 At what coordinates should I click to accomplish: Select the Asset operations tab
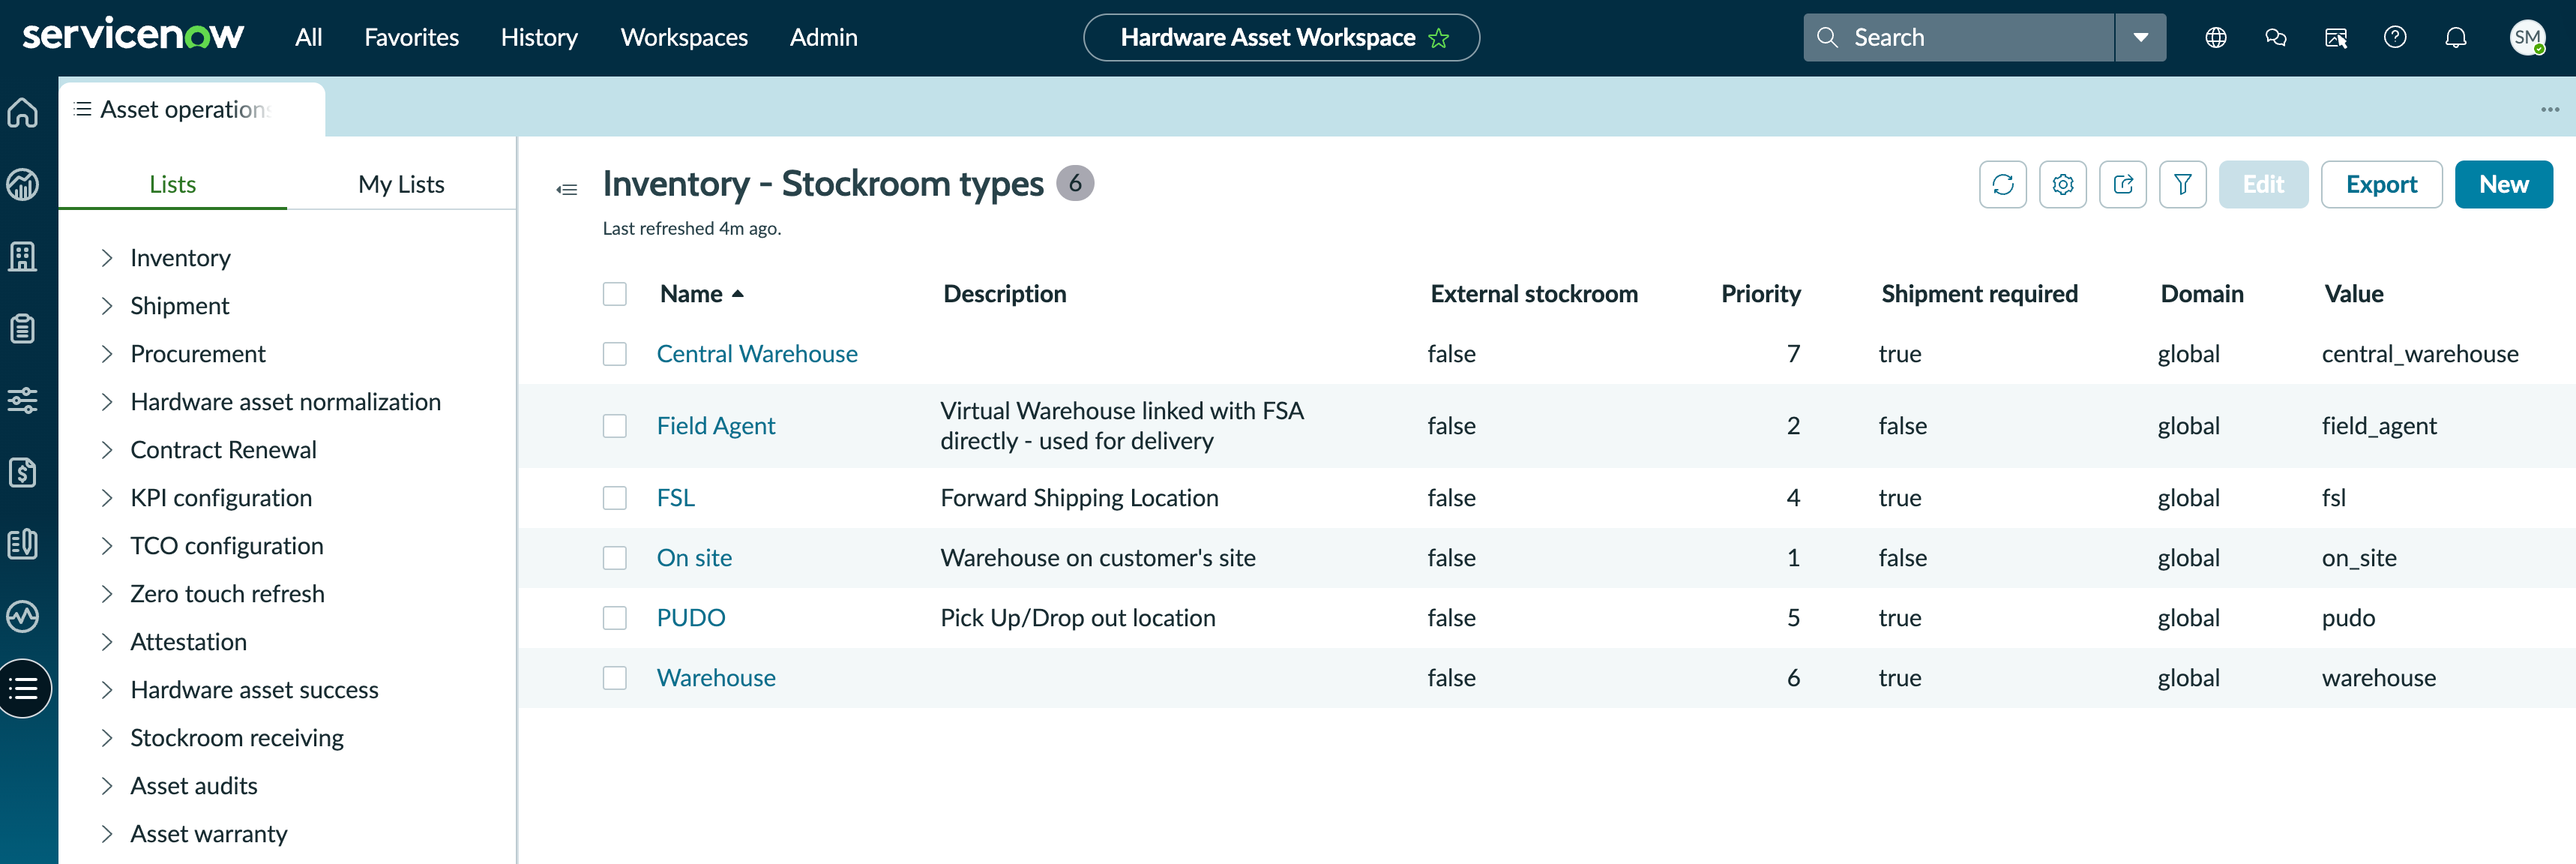[192, 109]
